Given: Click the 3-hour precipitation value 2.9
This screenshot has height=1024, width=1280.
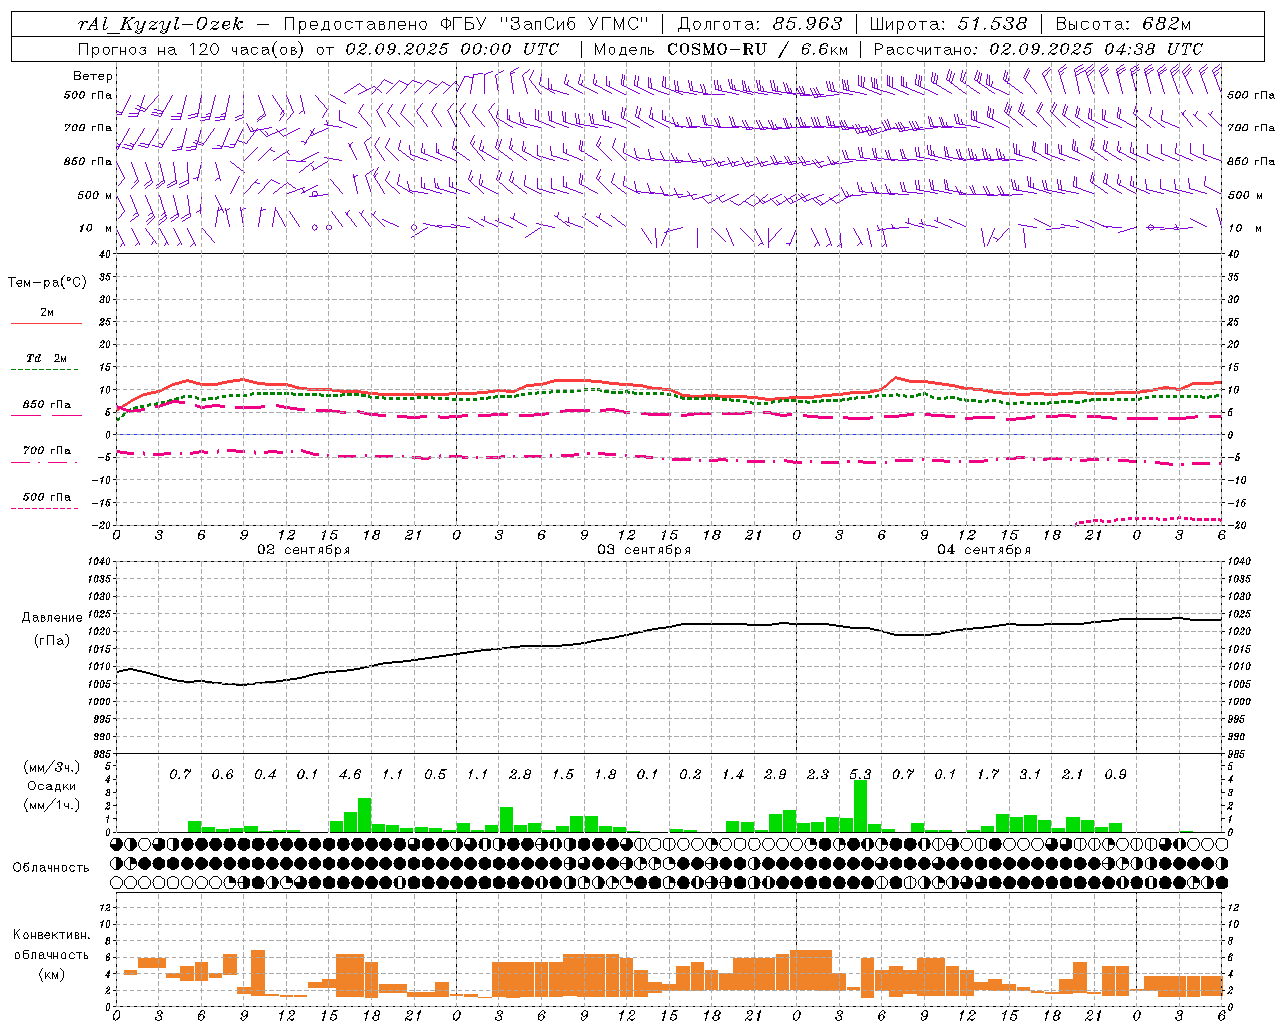Looking at the screenshot, I should [775, 775].
